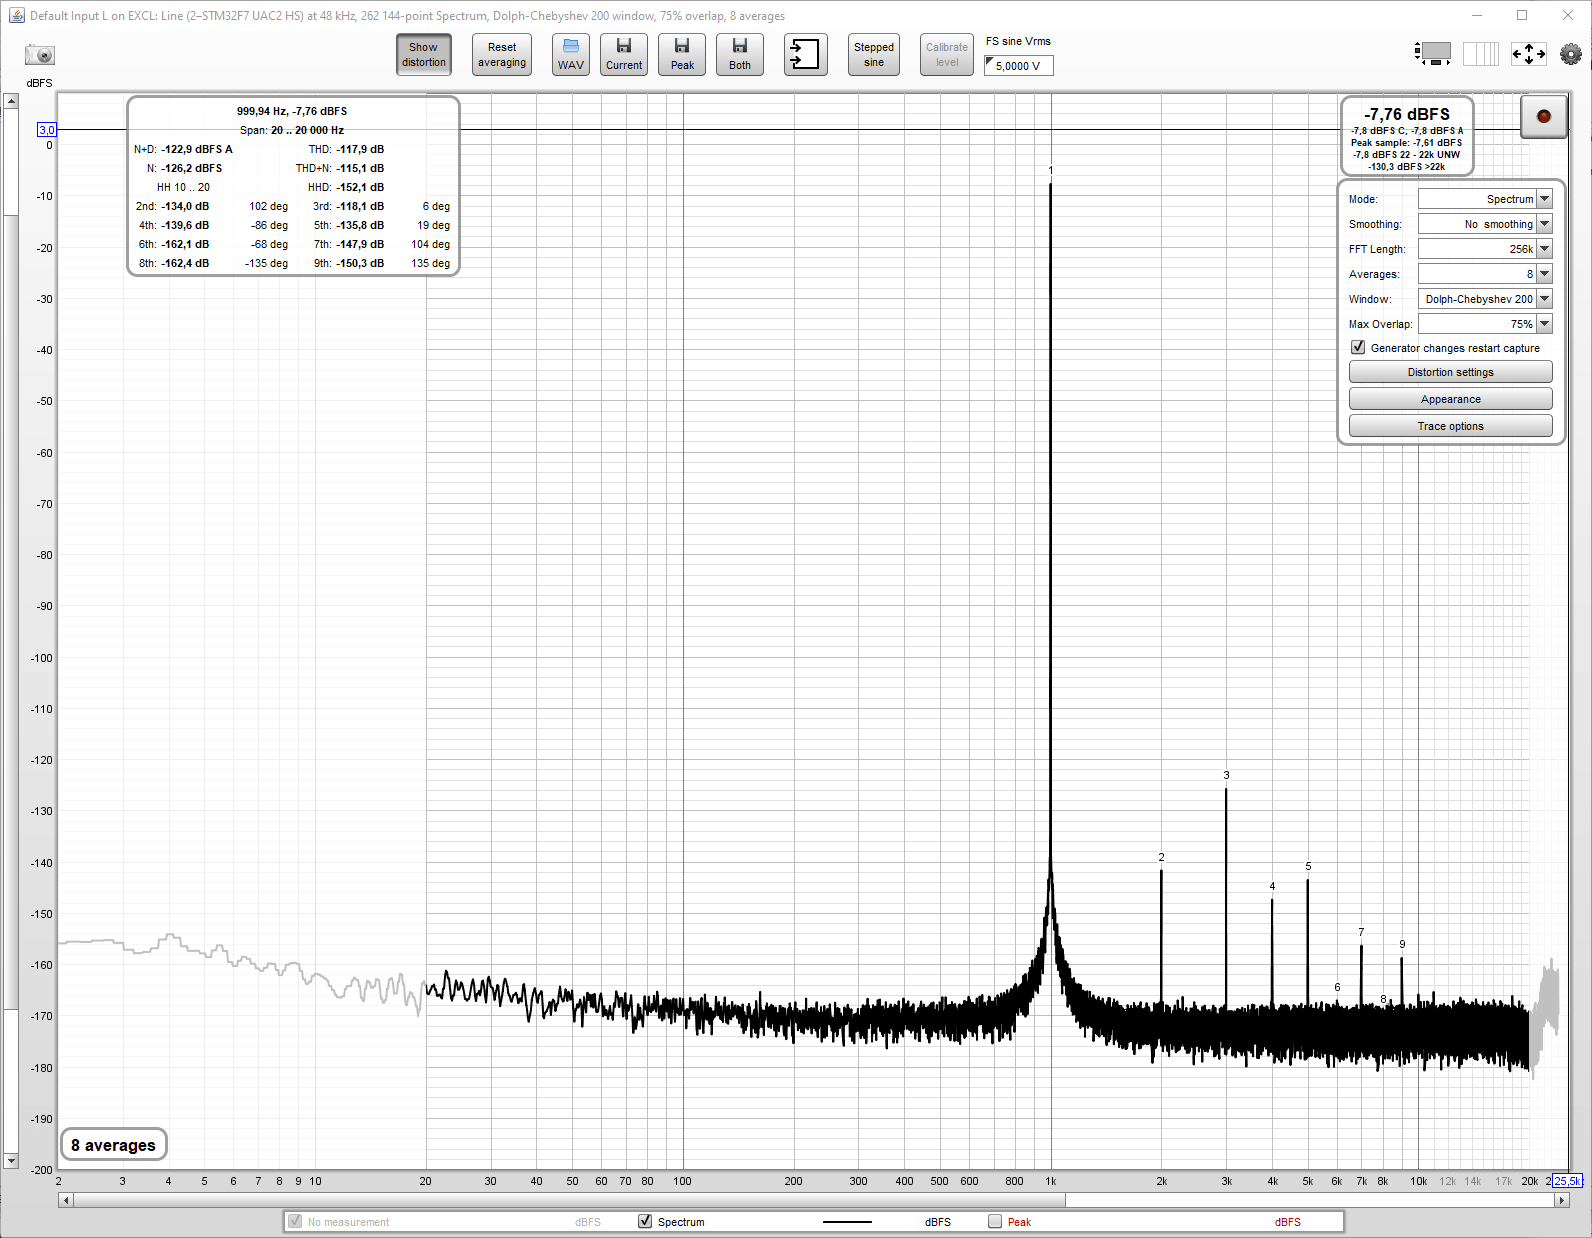Load a WAV file icon
The width and height of the screenshot is (1592, 1238).
[x=571, y=55]
